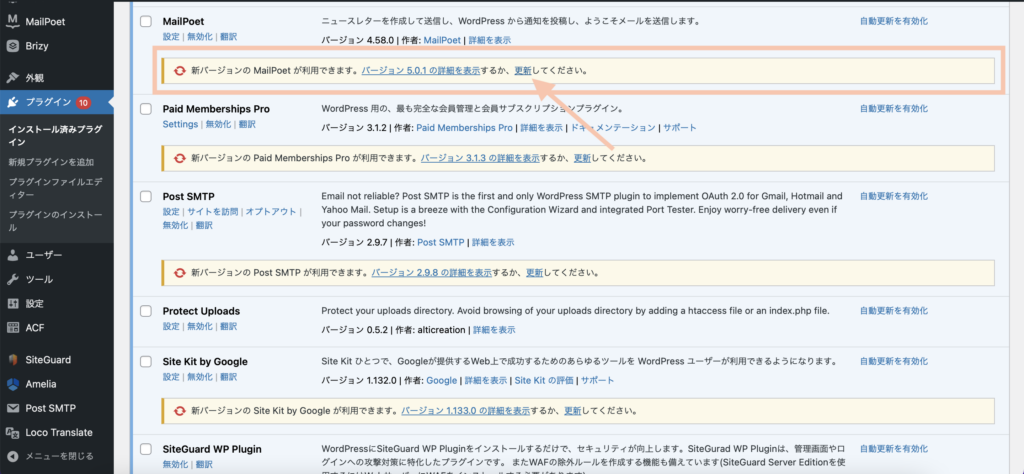Image resolution: width=1024 pixels, height=474 pixels.
Task: Click the SiteGuard shield icon
Action: [x=12, y=359]
